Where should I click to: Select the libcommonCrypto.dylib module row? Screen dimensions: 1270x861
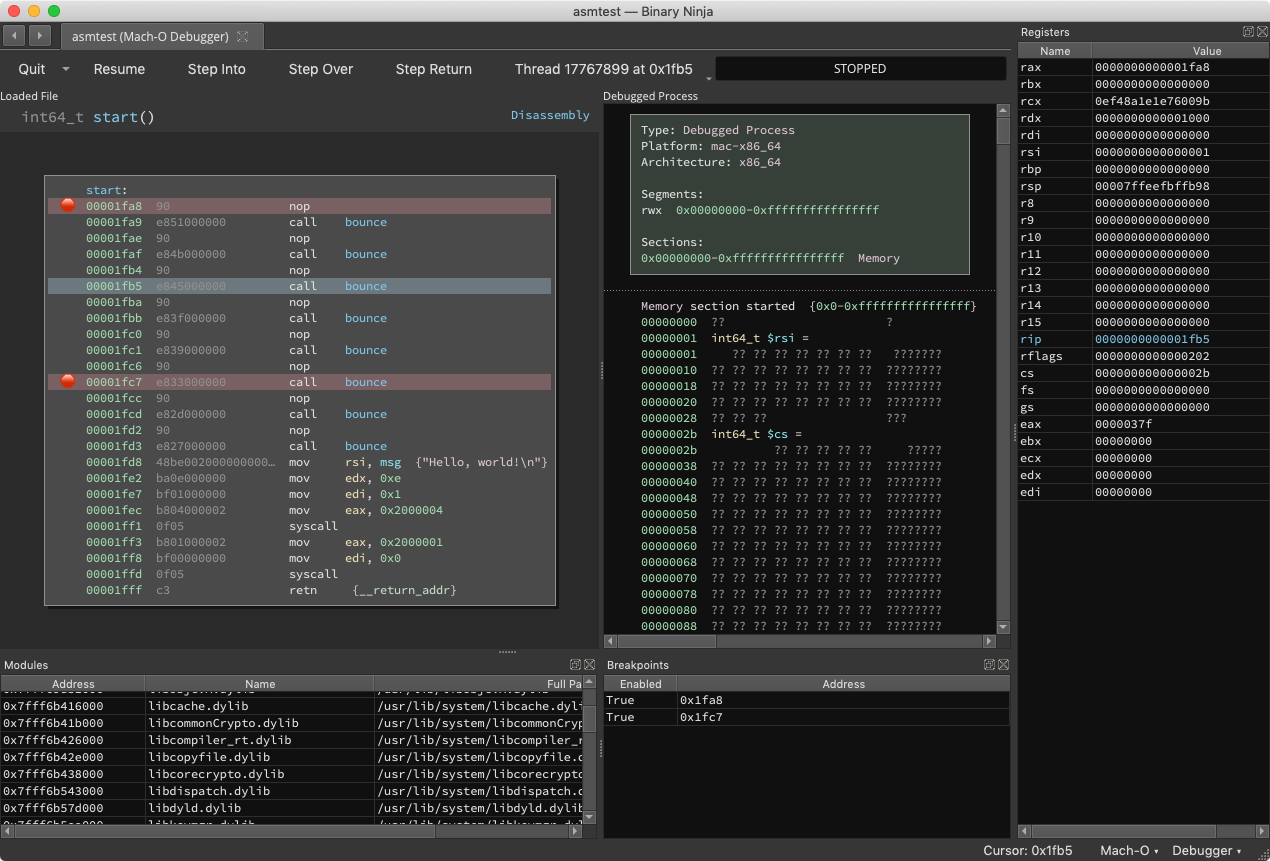point(291,723)
